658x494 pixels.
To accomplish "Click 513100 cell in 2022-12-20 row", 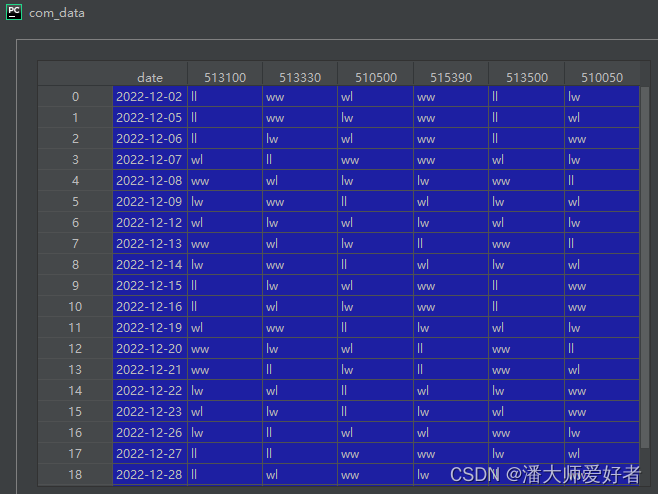I will 225,348.
